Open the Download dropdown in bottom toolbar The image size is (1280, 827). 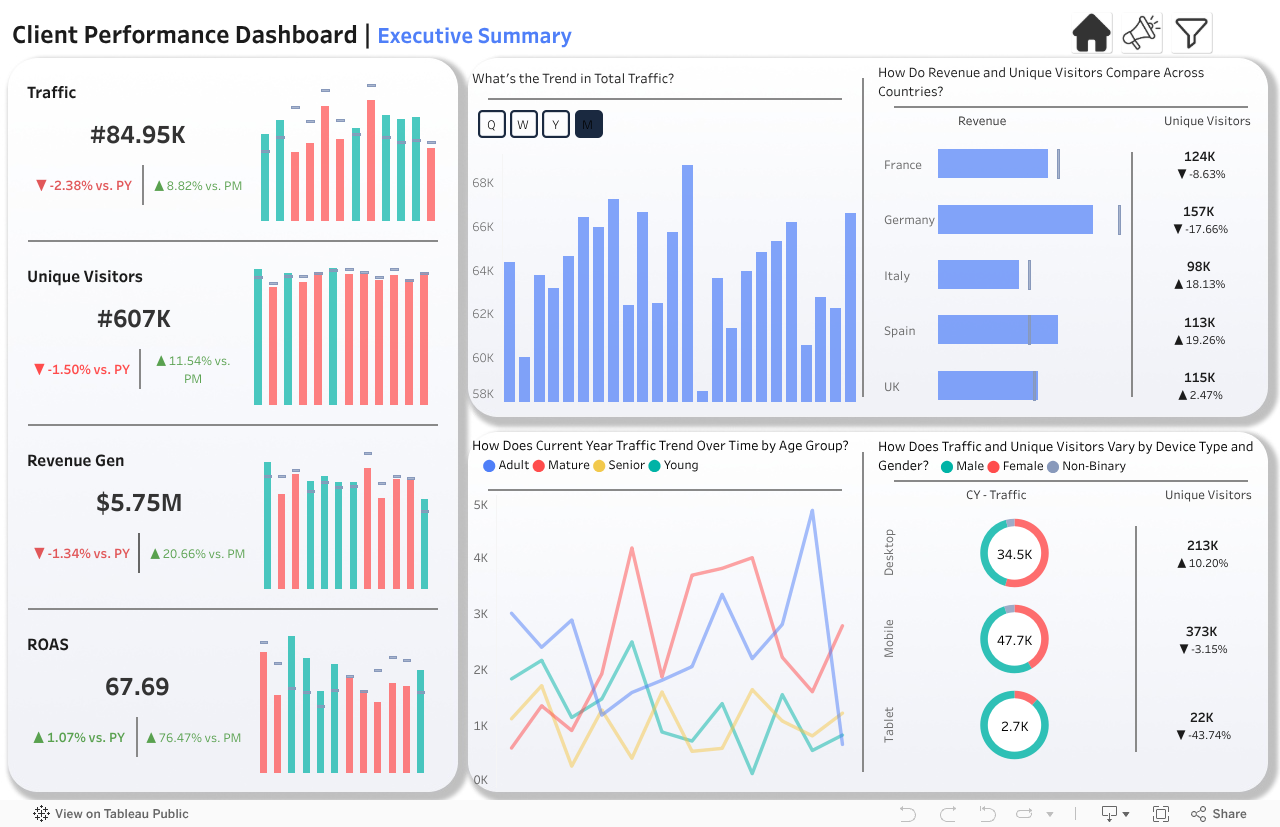coord(1115,813)
